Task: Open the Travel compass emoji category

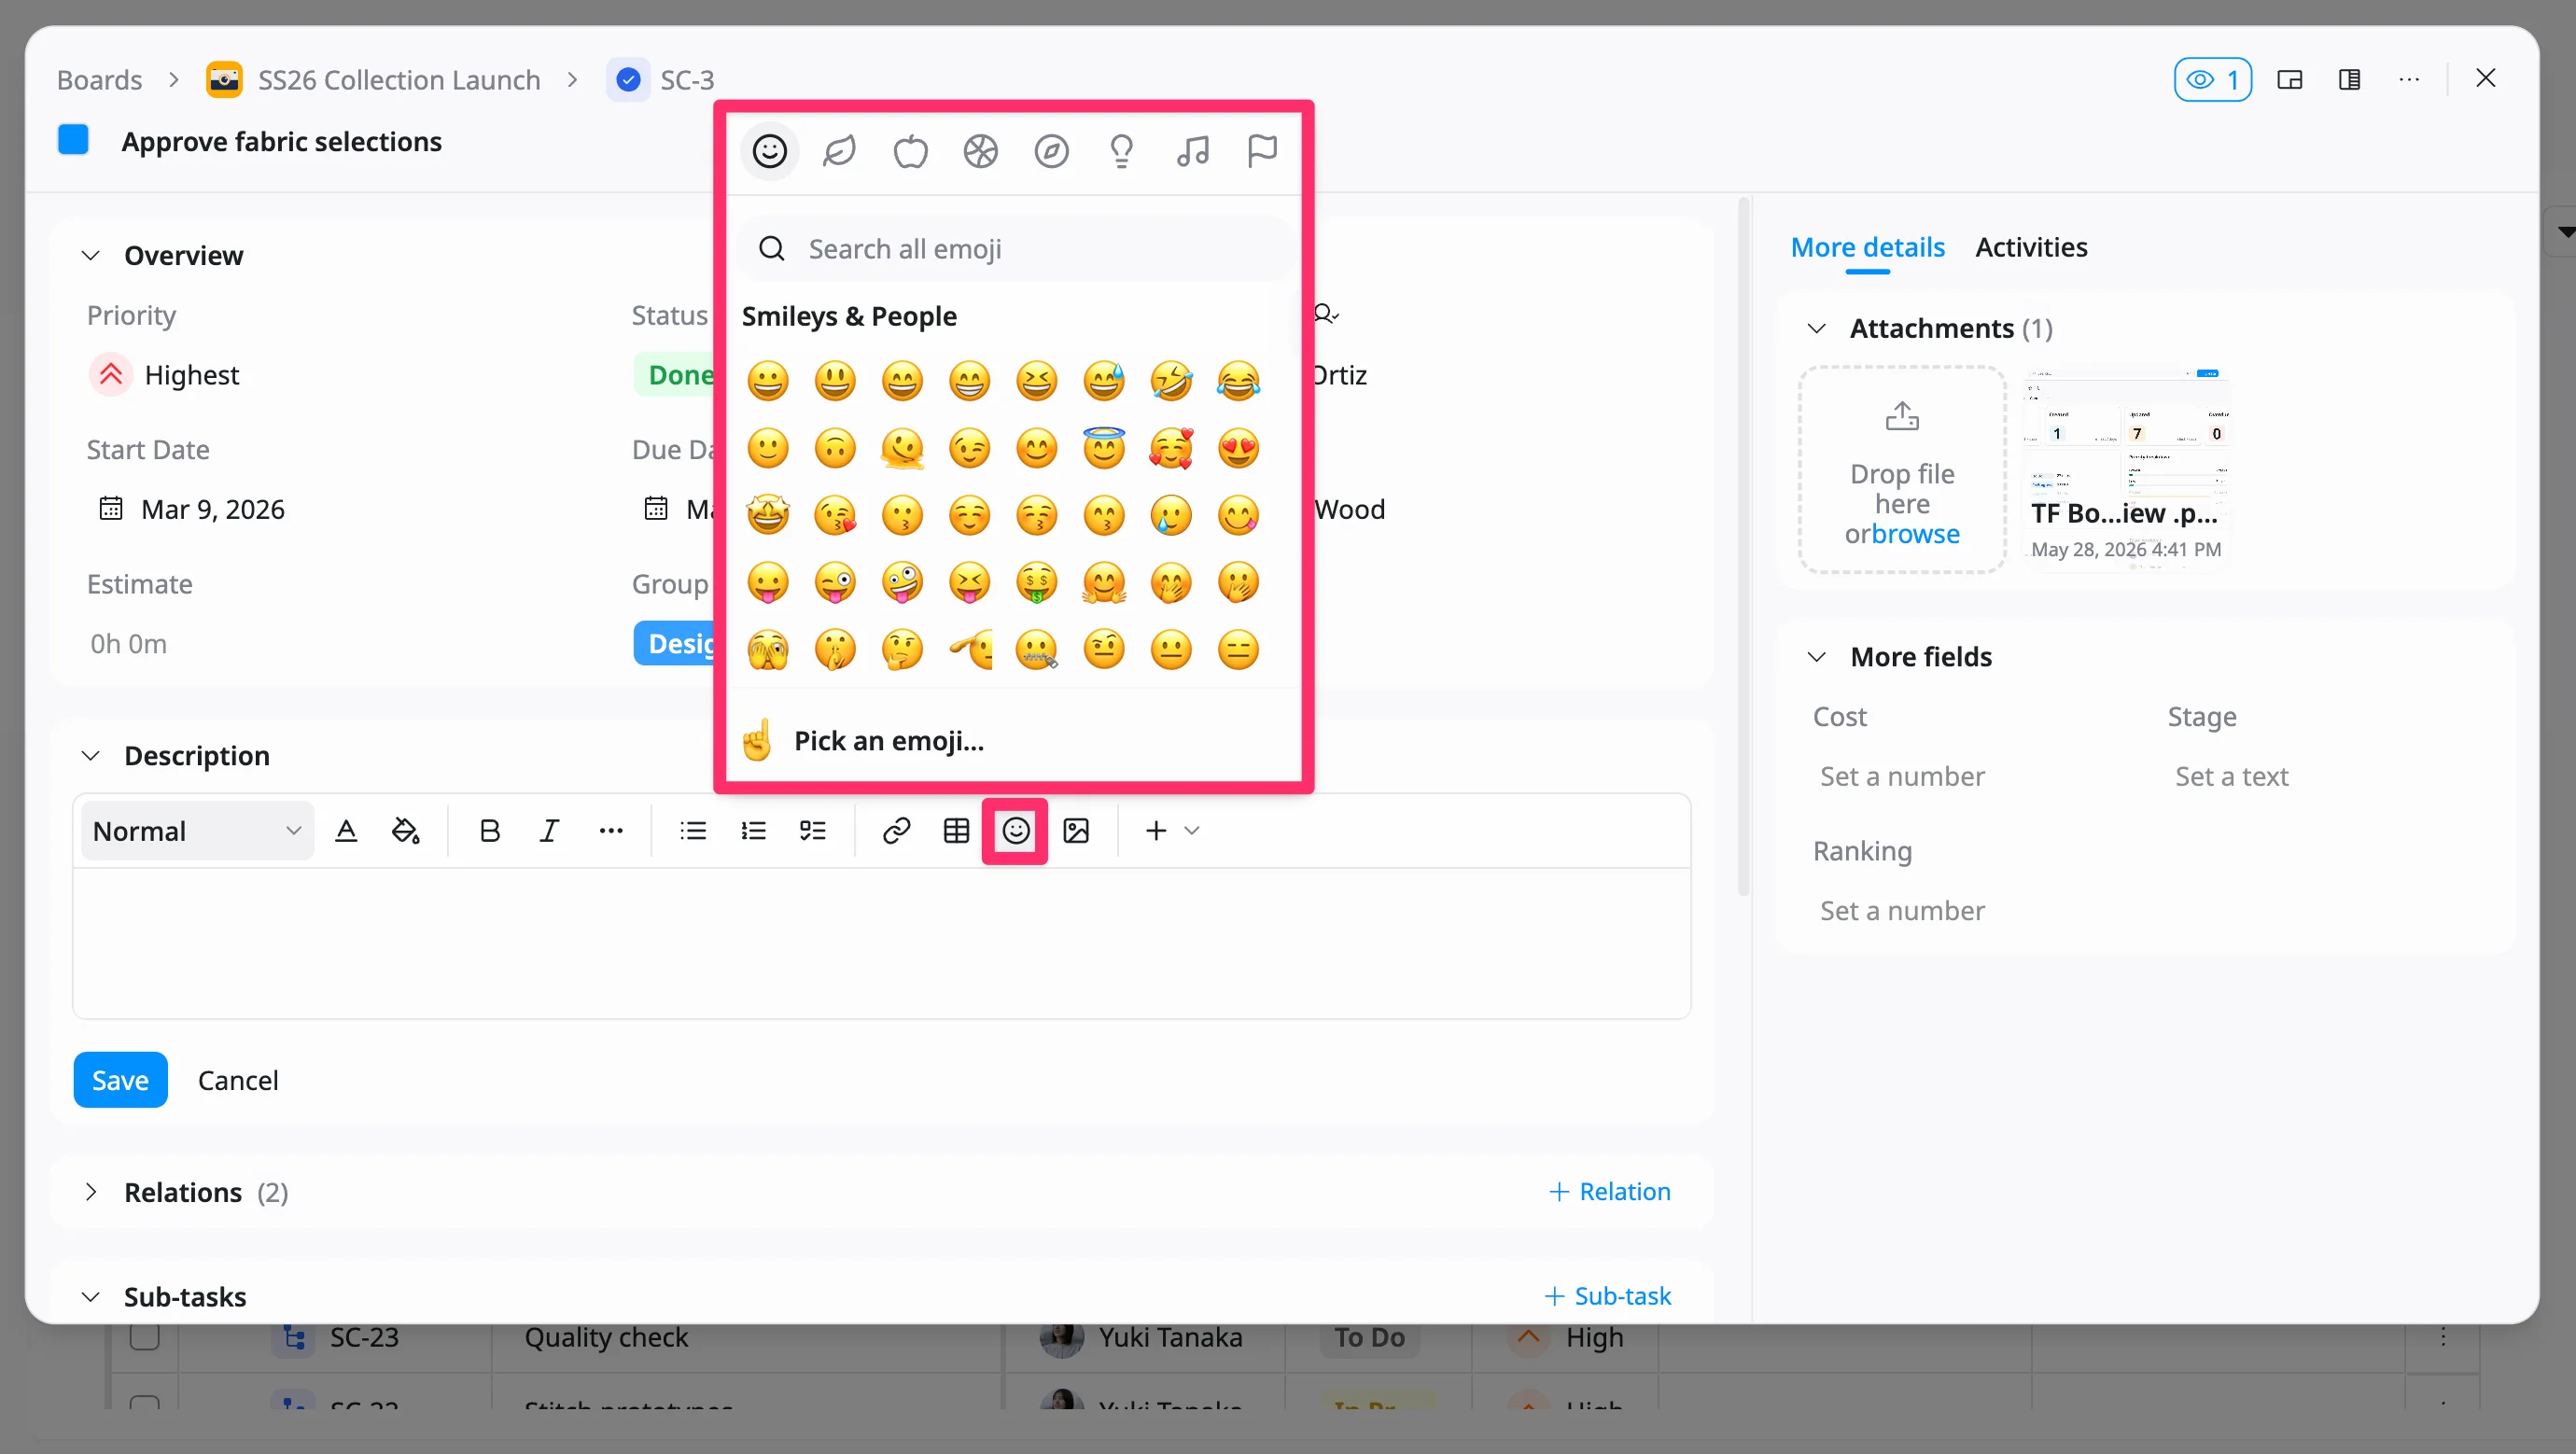Action: tap(1051, 152)
